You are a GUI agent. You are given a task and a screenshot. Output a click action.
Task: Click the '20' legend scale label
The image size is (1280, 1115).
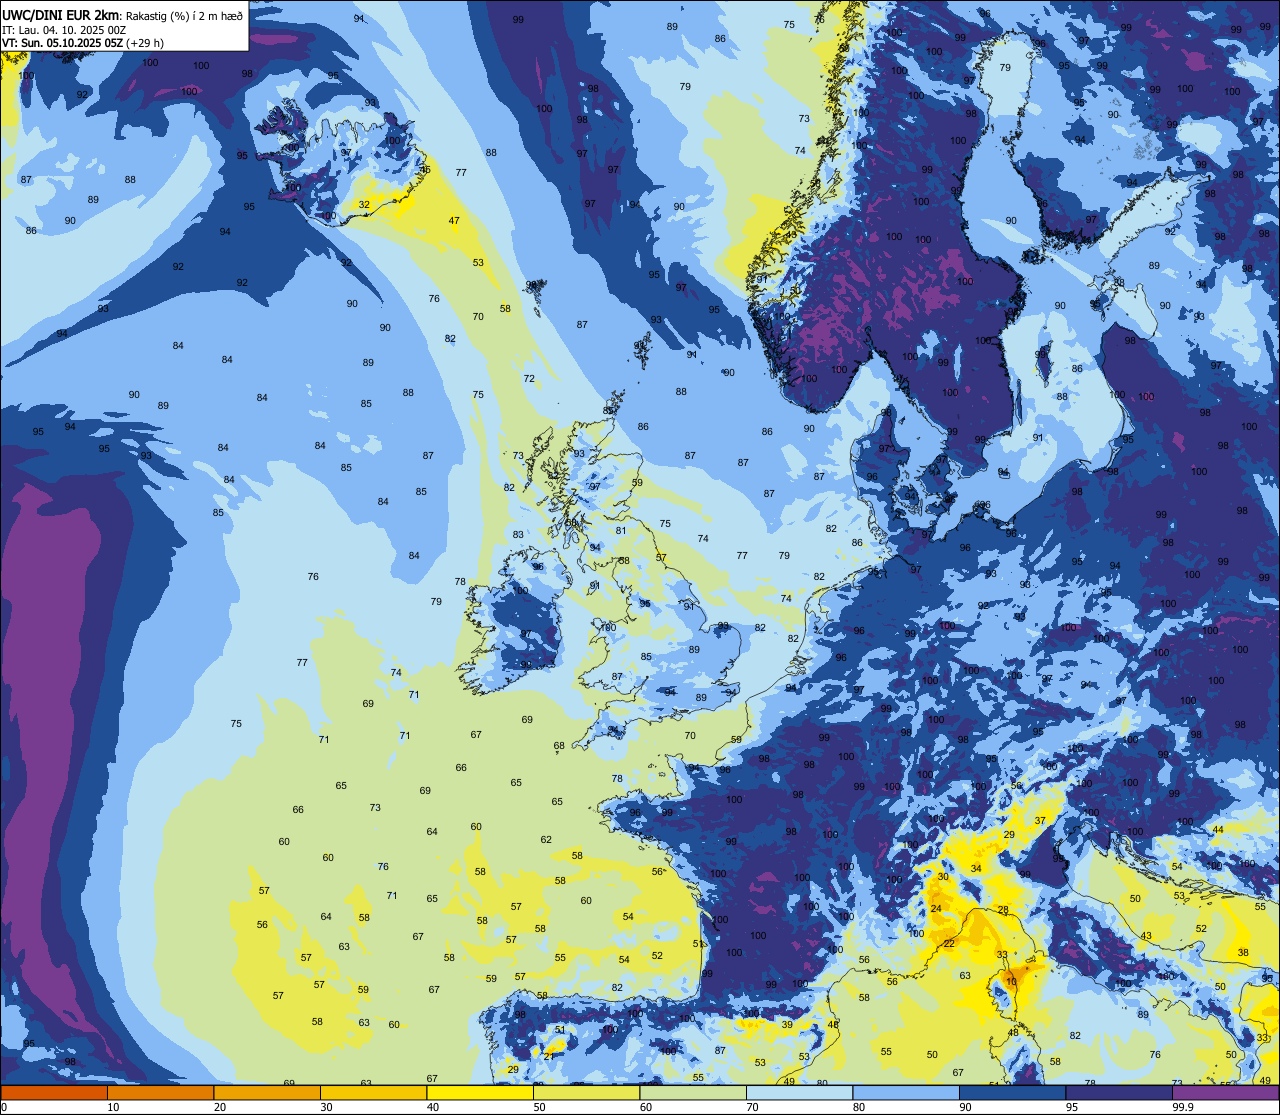coord(220,1107)
